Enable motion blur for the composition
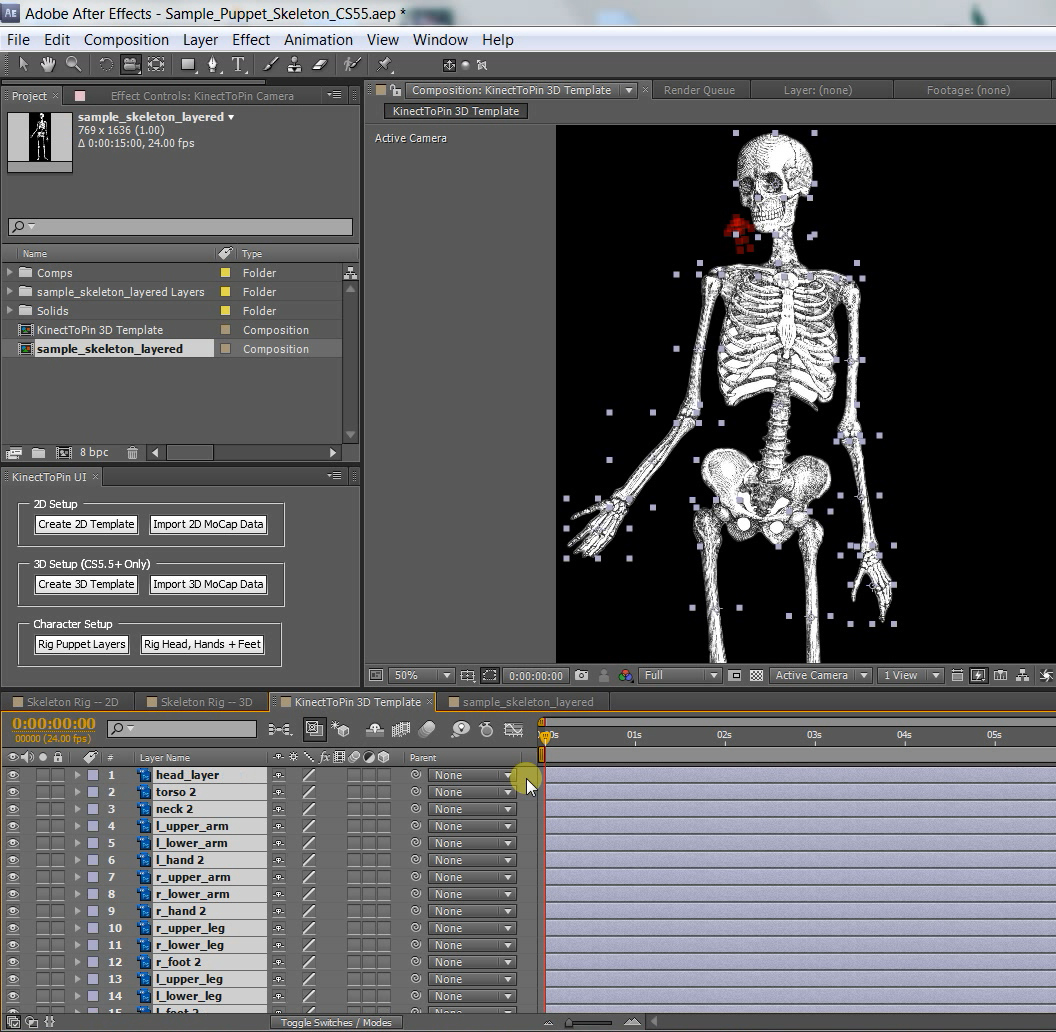1056x1032 pixels. coord(426,729)
